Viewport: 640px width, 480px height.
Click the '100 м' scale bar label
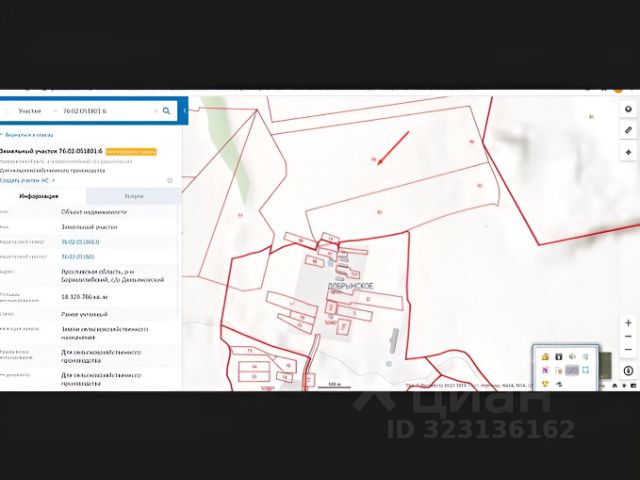pos(334,384)
